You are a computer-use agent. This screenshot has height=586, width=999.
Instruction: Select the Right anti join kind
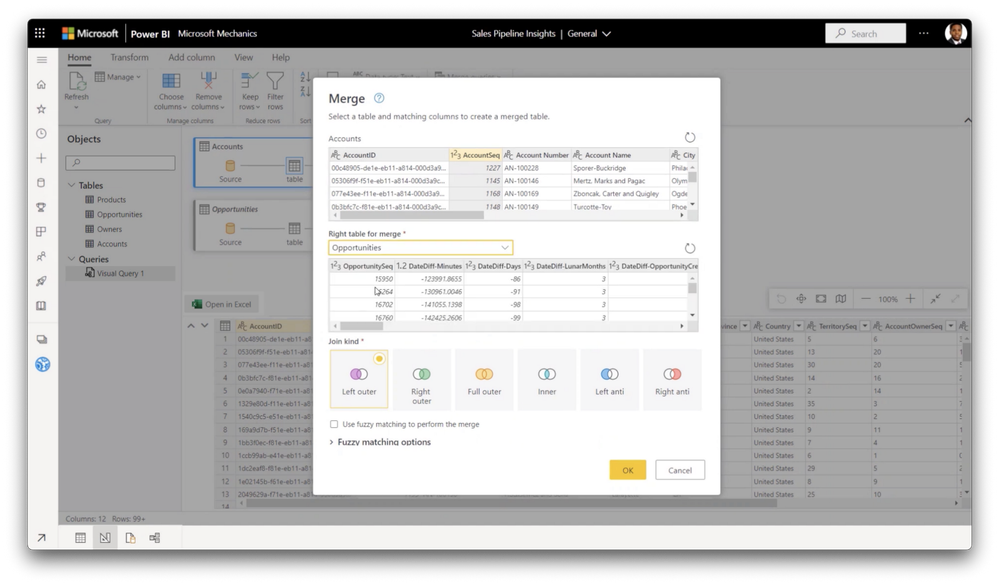[x=672, y=379]
